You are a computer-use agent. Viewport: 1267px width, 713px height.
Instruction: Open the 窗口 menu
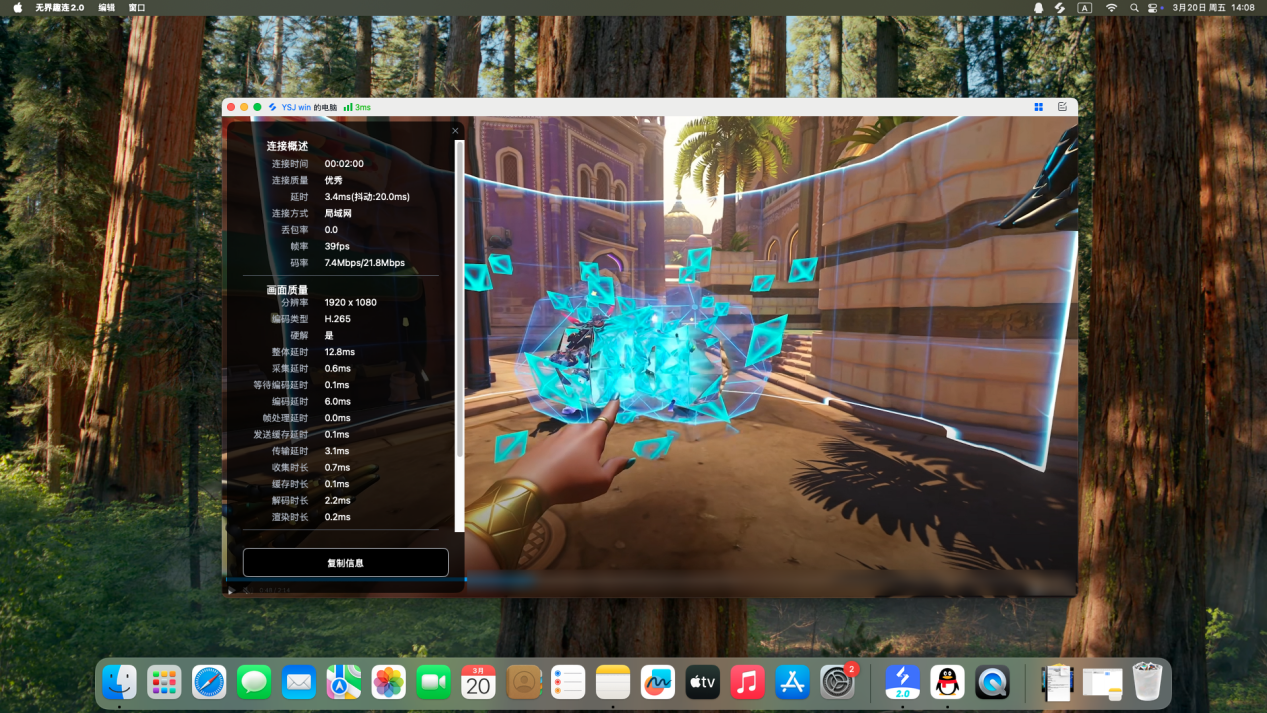tap(137, 7)
